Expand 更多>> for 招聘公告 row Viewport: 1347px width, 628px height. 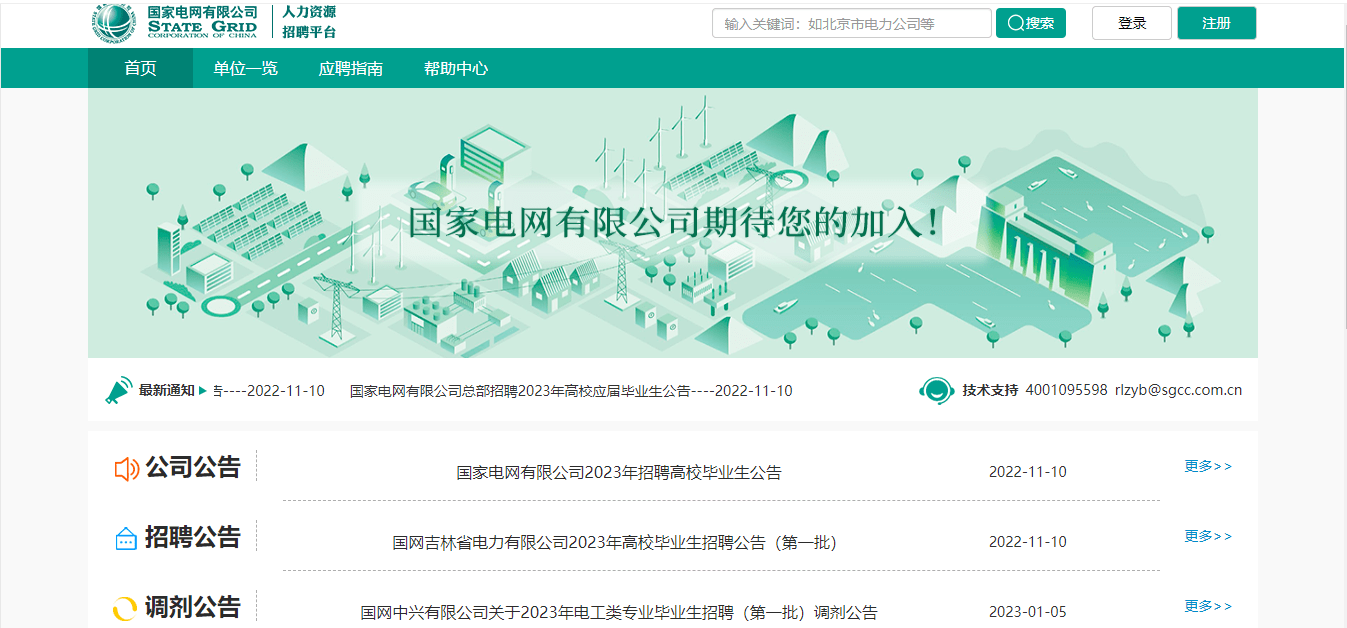click(1208, 536)
